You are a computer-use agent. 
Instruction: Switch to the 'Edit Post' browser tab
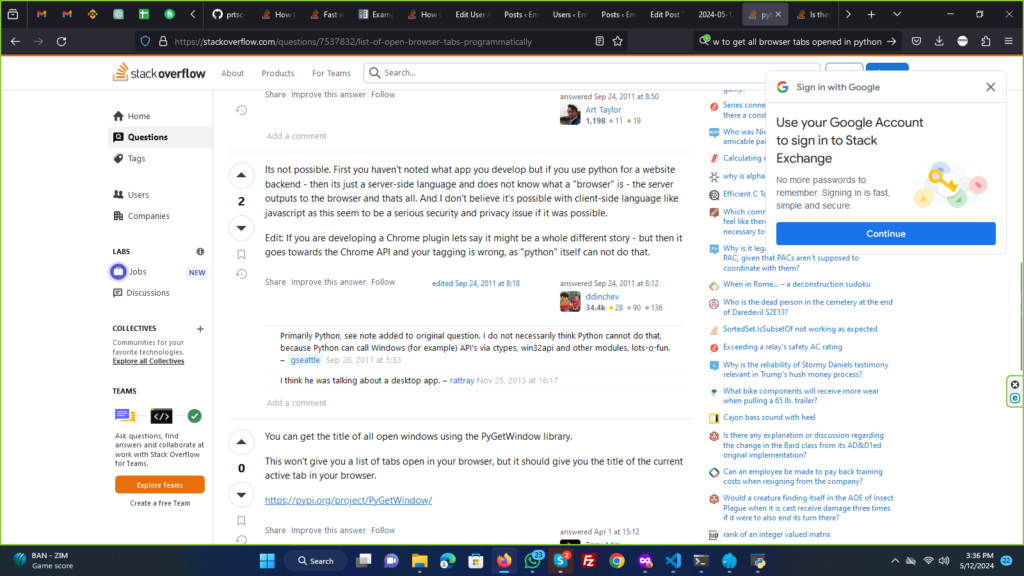point(664,15)
